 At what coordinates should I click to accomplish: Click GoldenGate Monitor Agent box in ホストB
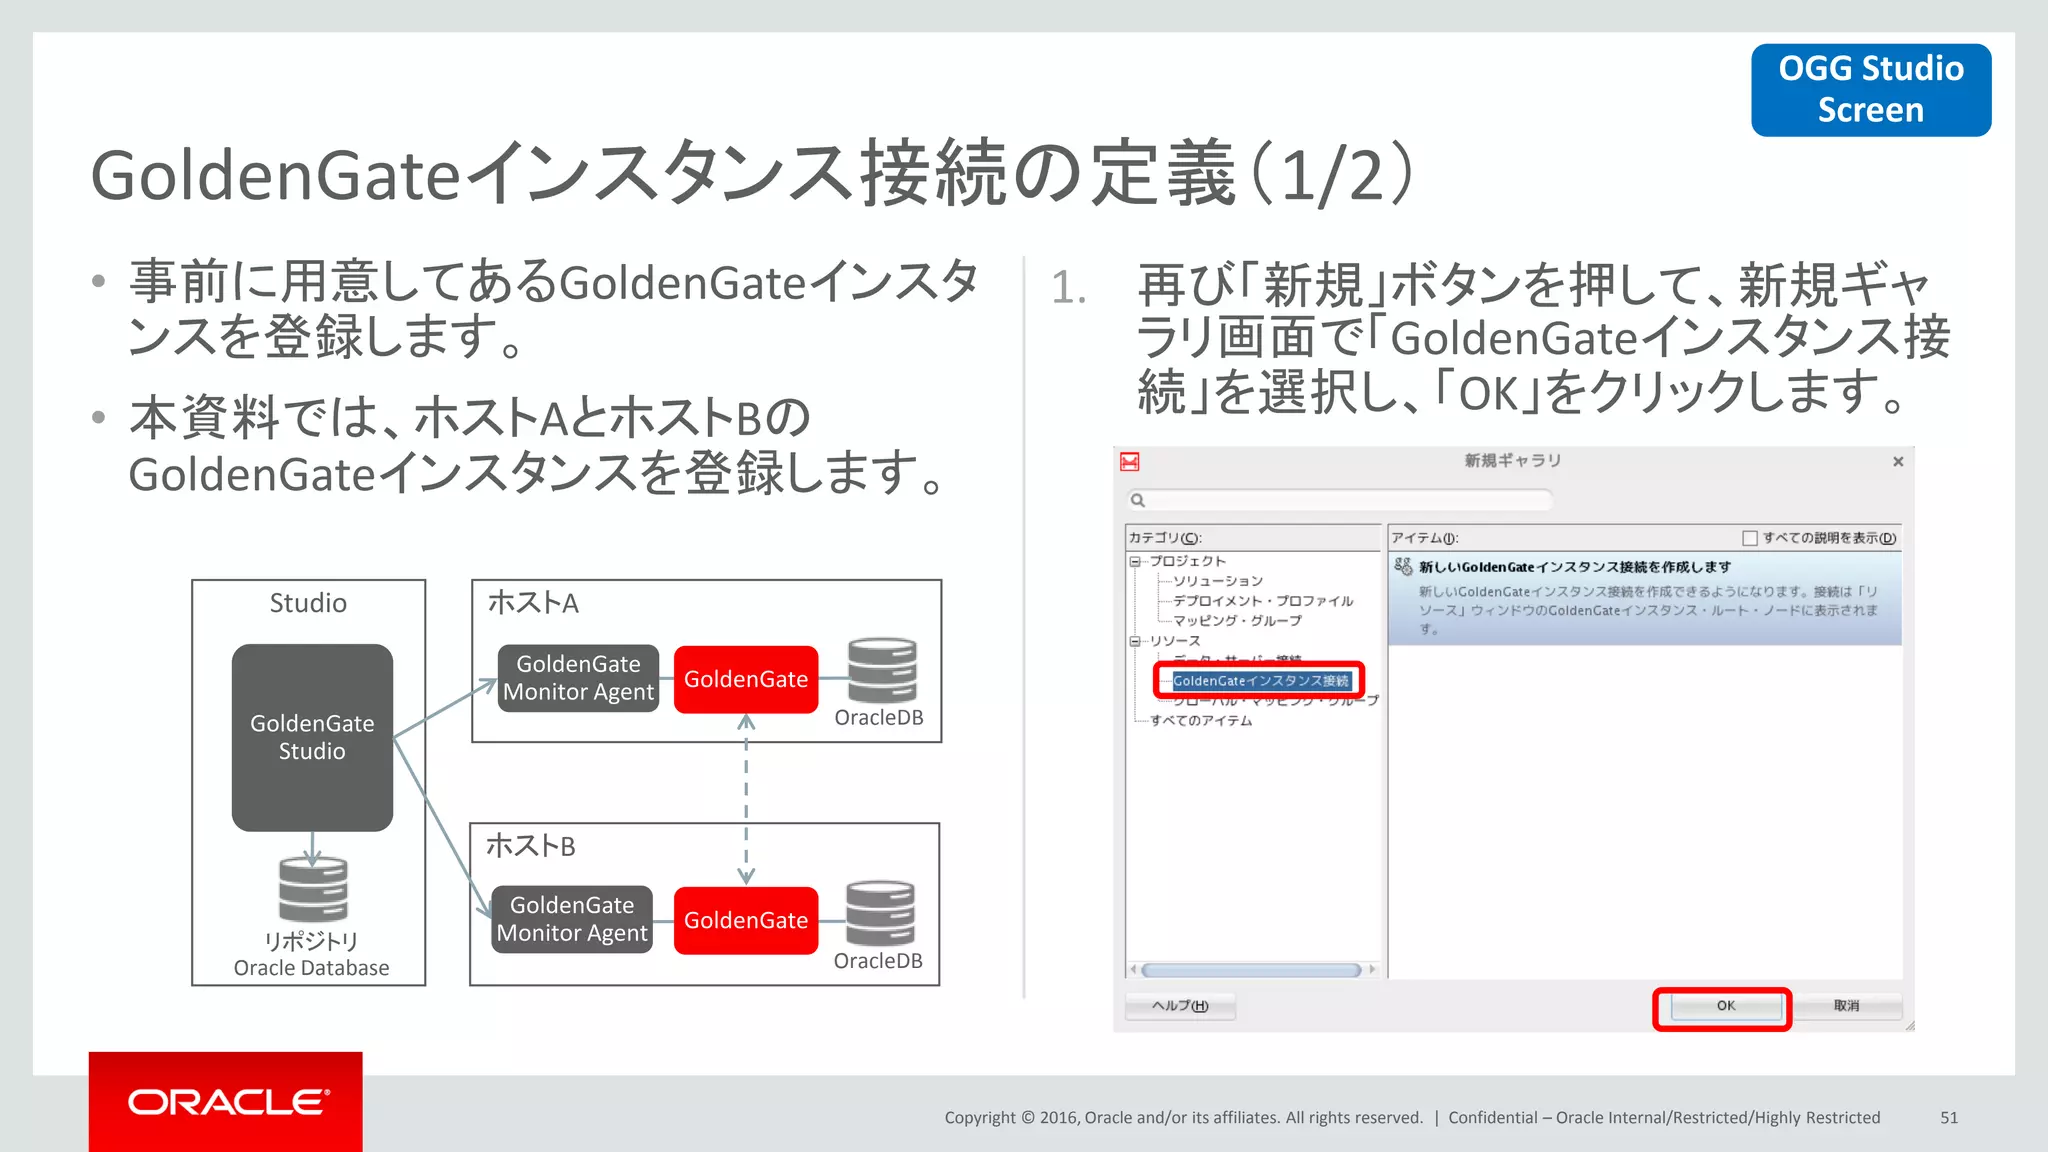pos(572,919)
